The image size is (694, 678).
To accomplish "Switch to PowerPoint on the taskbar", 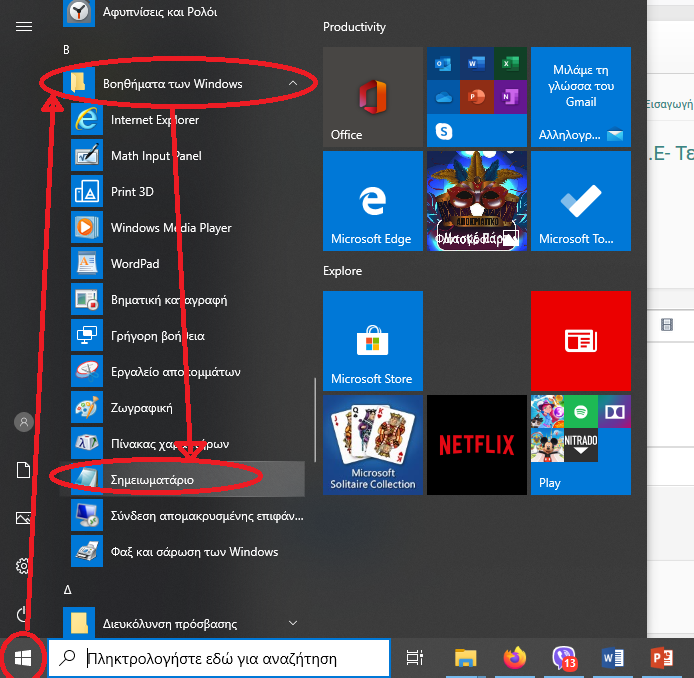I will 662,659.
